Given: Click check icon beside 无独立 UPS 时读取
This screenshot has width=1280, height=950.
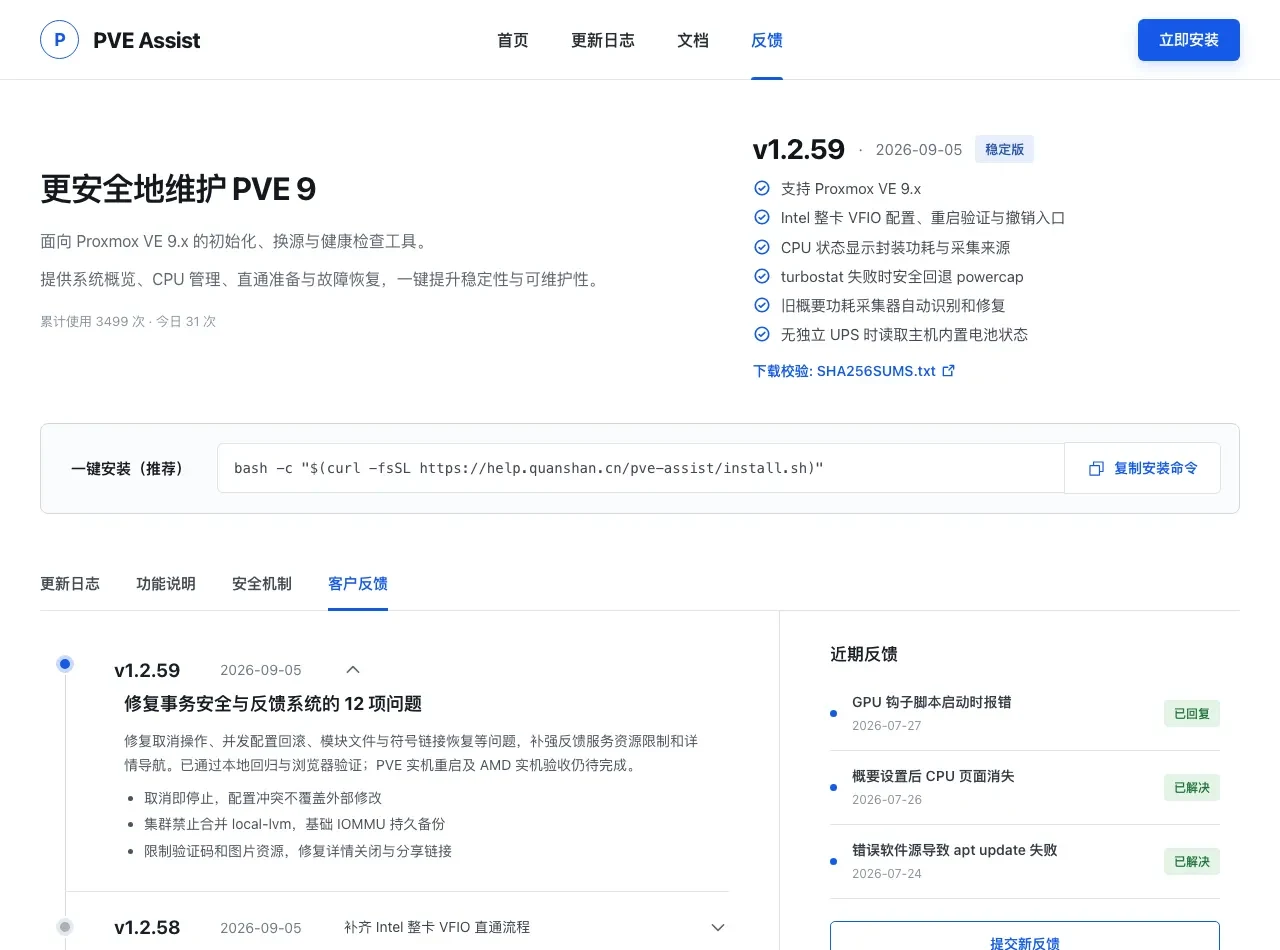Looking at the screenshot, I should [762, 334].
